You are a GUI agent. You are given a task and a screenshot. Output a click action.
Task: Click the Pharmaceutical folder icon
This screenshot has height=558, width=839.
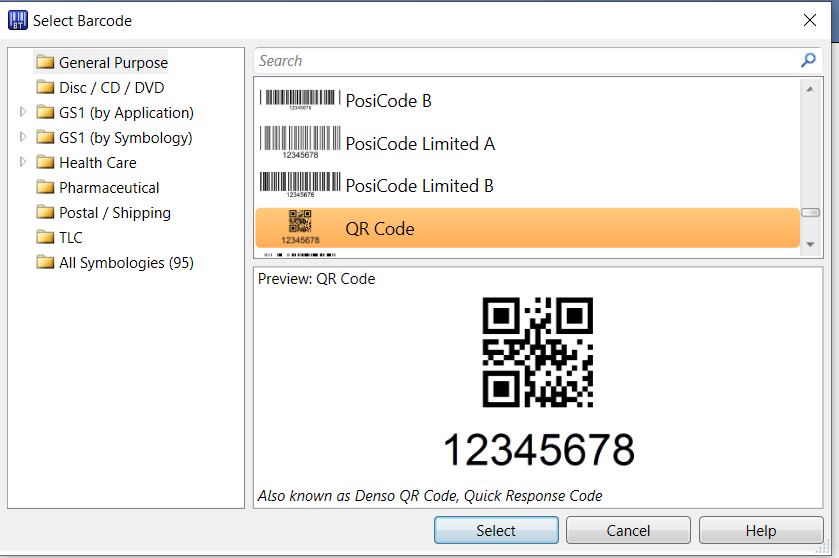[x=45, y=187]
